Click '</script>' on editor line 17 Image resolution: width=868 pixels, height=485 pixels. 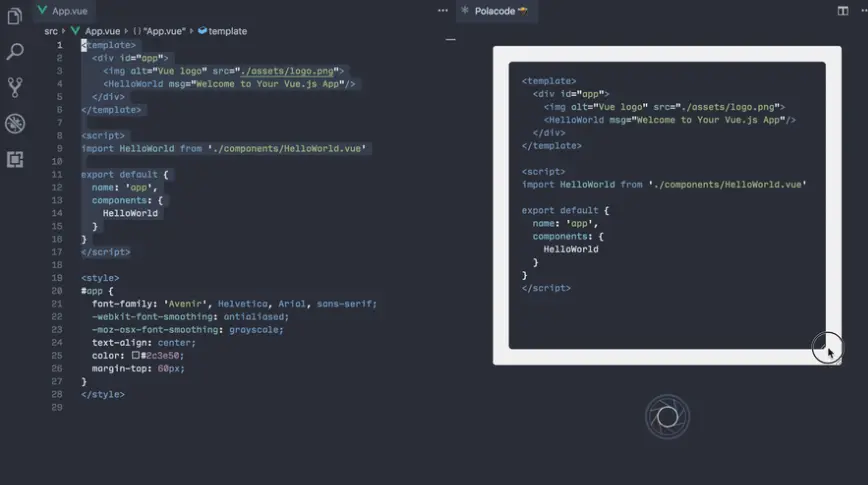[x=106, y=252]
